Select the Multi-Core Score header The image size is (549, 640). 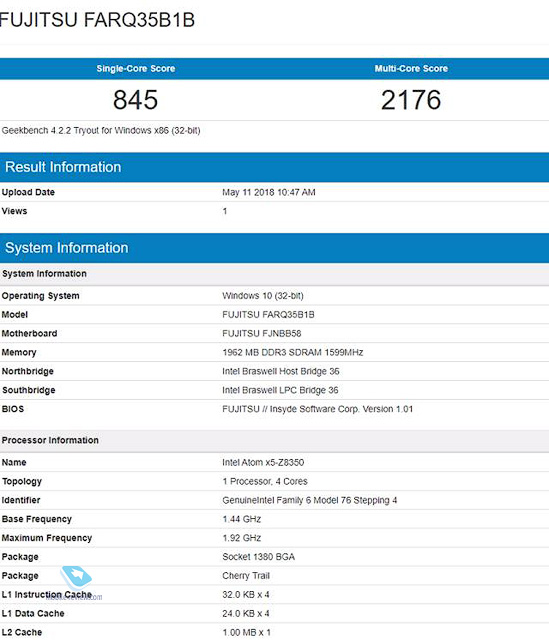point(411,69)
